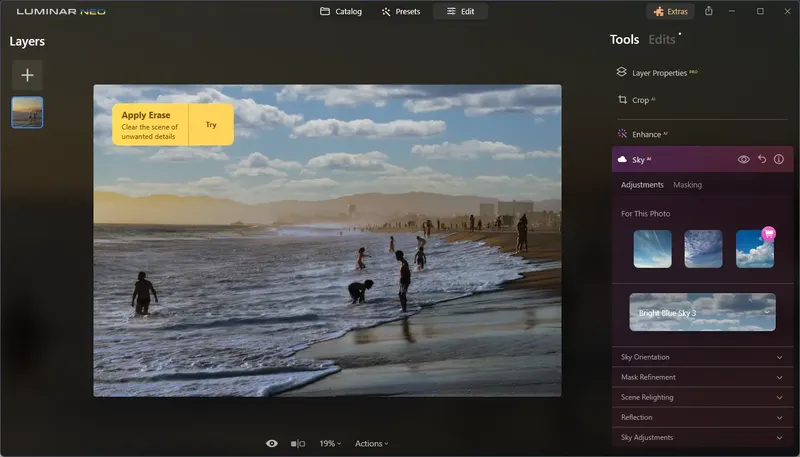800x457 pixels.
Task: Click Try on the Apply Erase tip
Action: pyautogui.click(x=211, y=125)
